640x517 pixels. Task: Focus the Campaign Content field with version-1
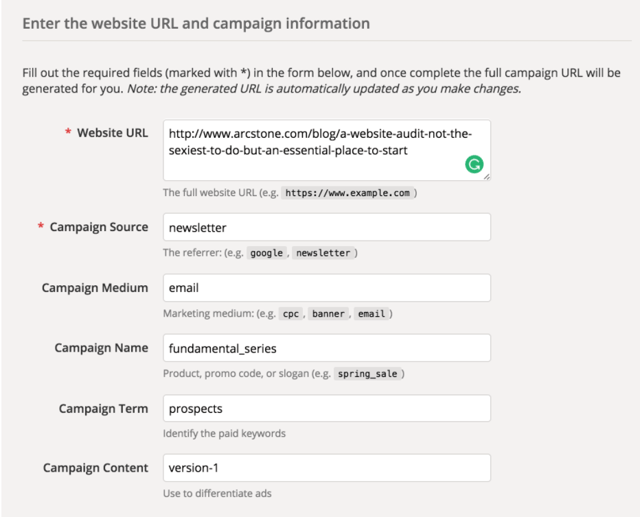tap(326, 468)
